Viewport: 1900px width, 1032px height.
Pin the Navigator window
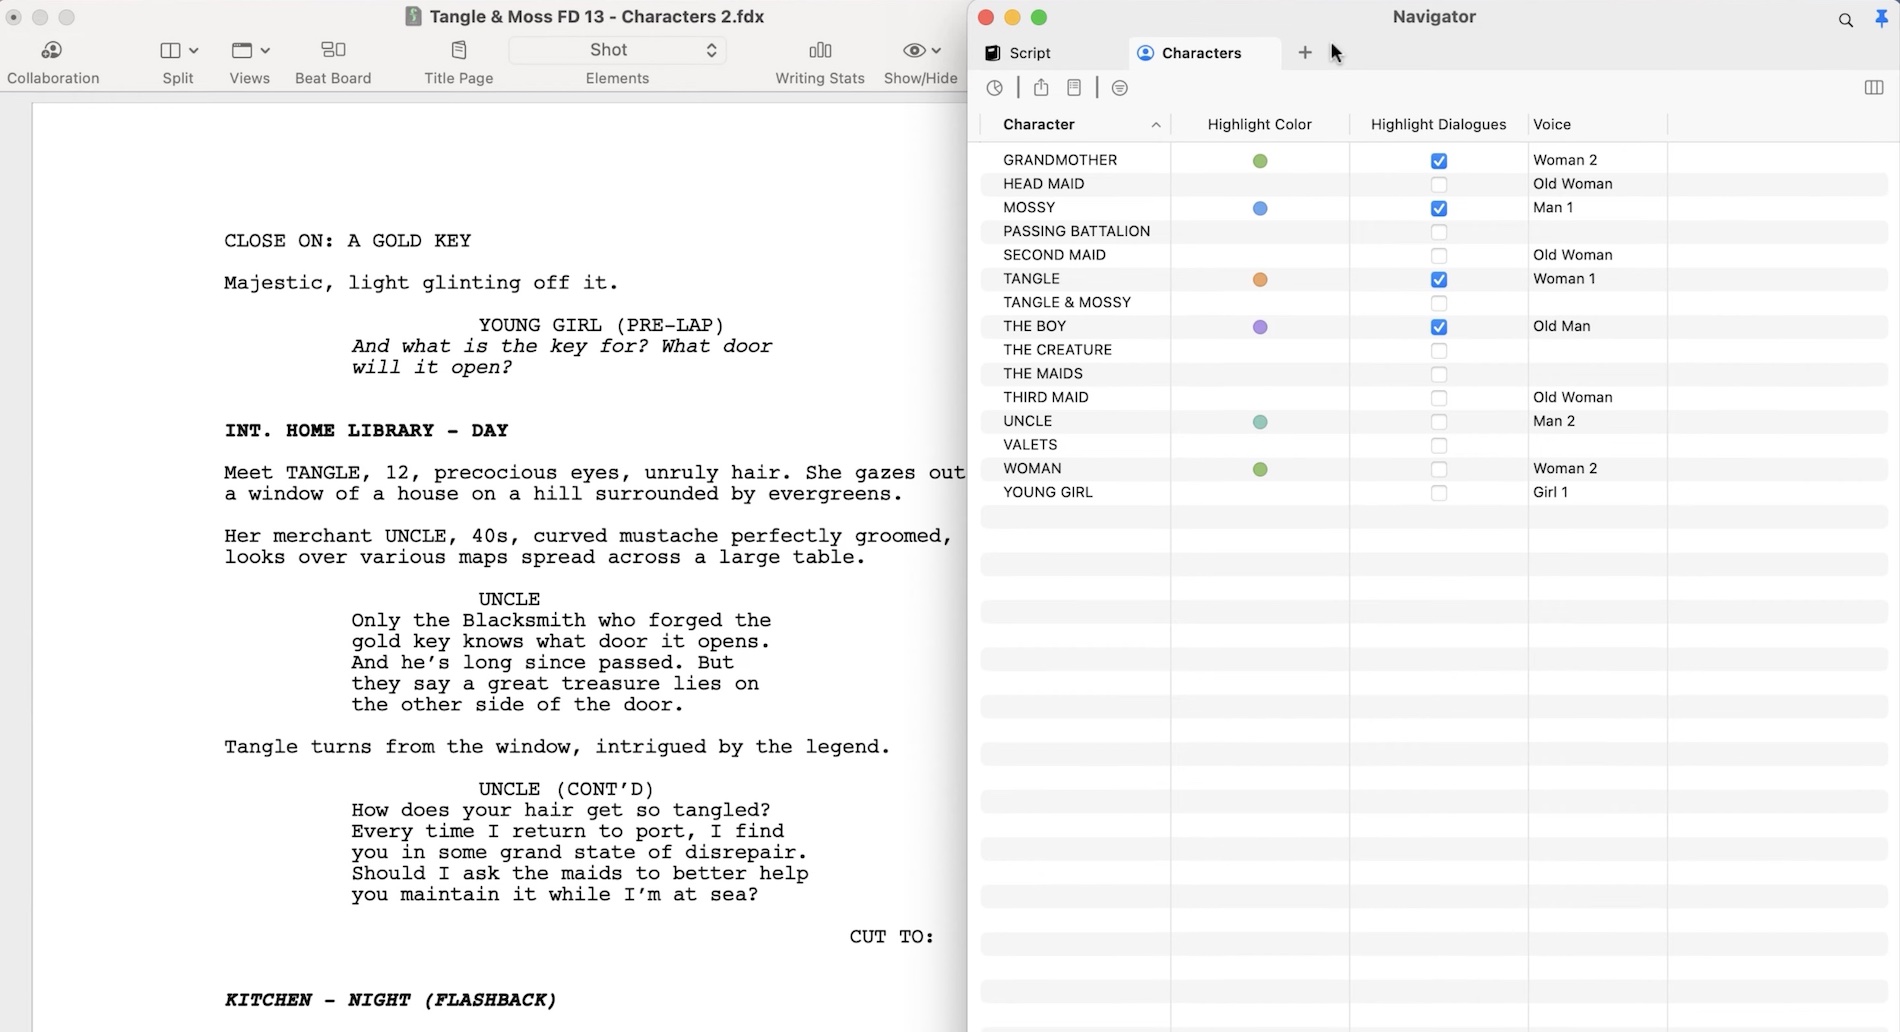1880,19
